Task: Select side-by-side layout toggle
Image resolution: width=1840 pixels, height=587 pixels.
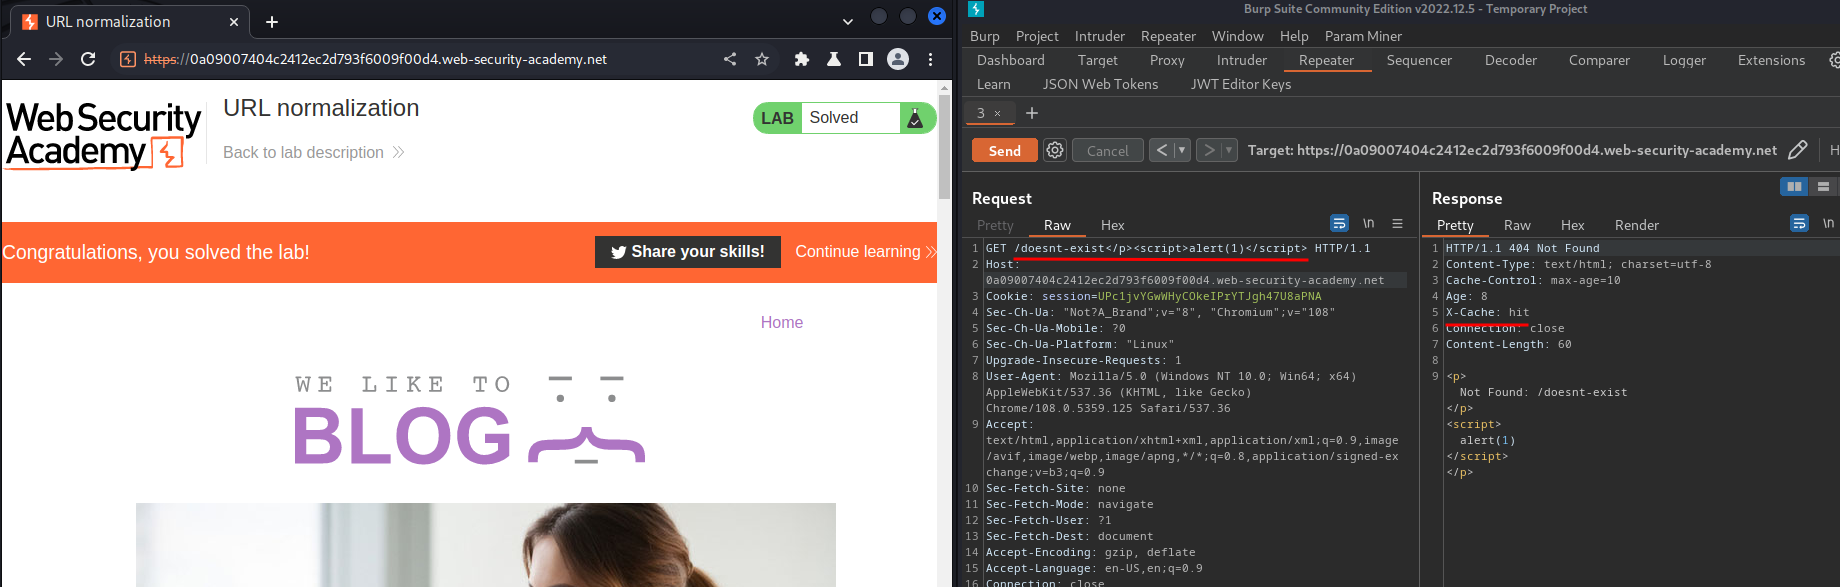Action: click(1794, 186)
